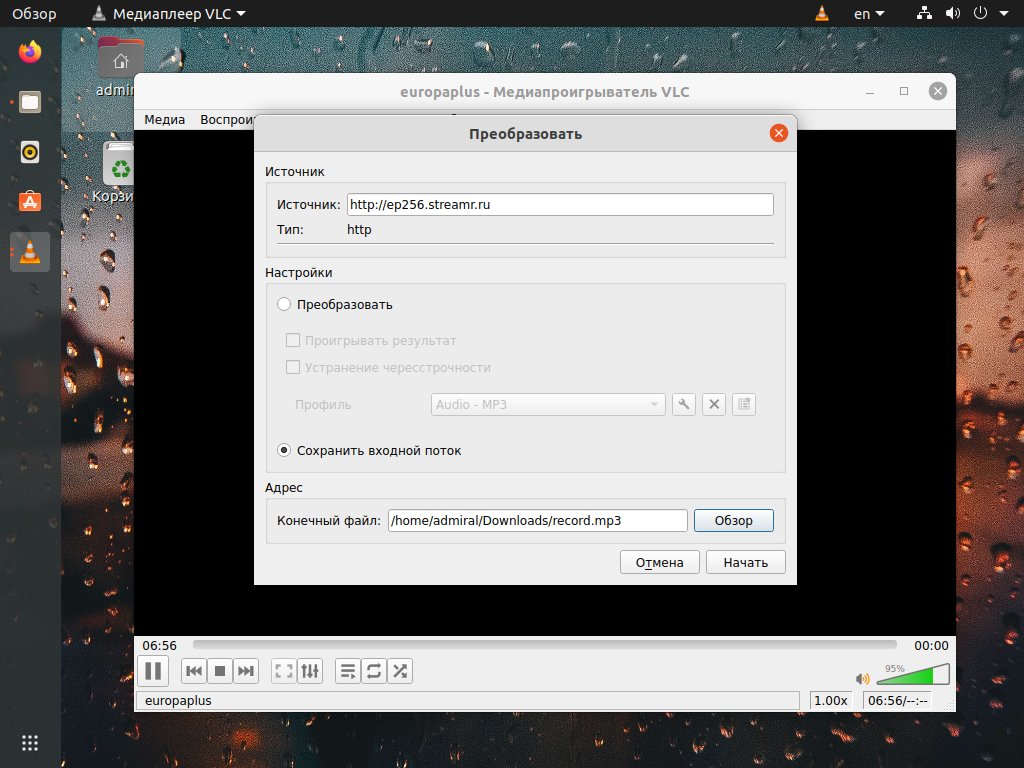Click the system volume icon in top bar

pos(953,13)
